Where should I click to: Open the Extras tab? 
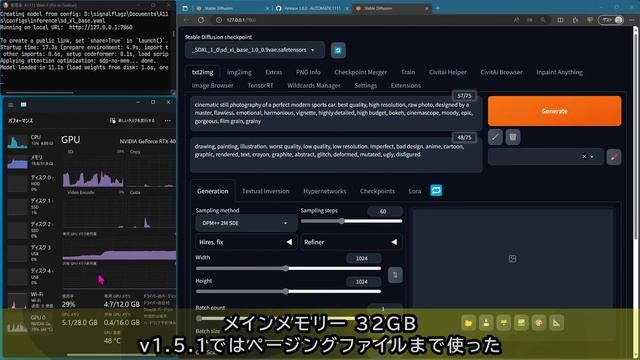tap(273, 72)
